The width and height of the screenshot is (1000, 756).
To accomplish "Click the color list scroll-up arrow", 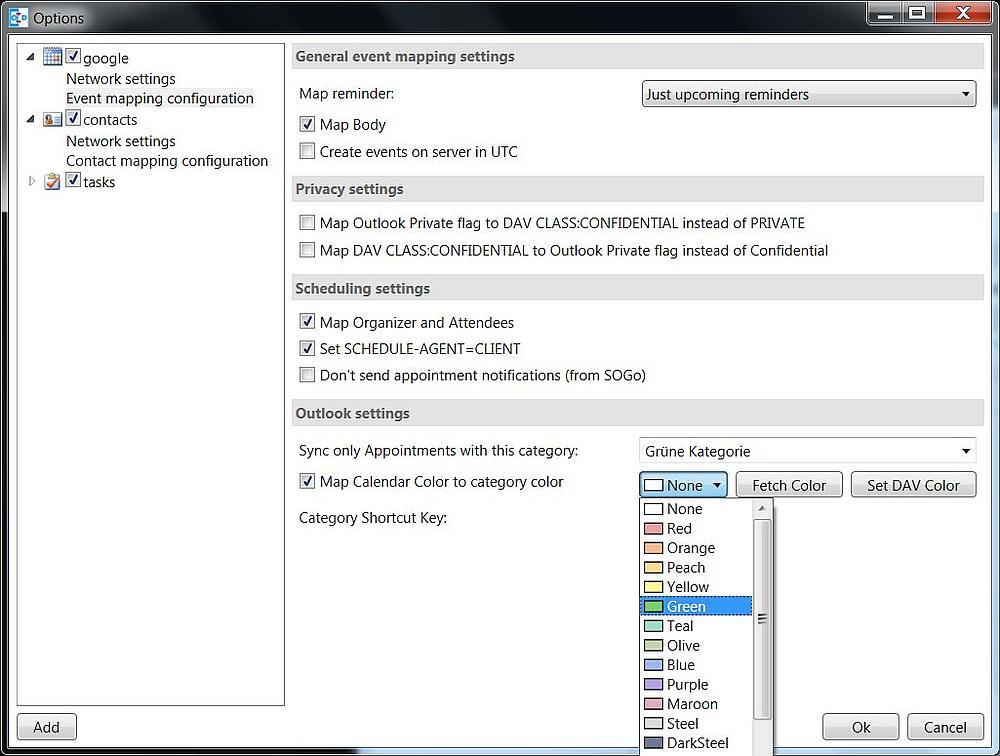I will click(762, 508).
